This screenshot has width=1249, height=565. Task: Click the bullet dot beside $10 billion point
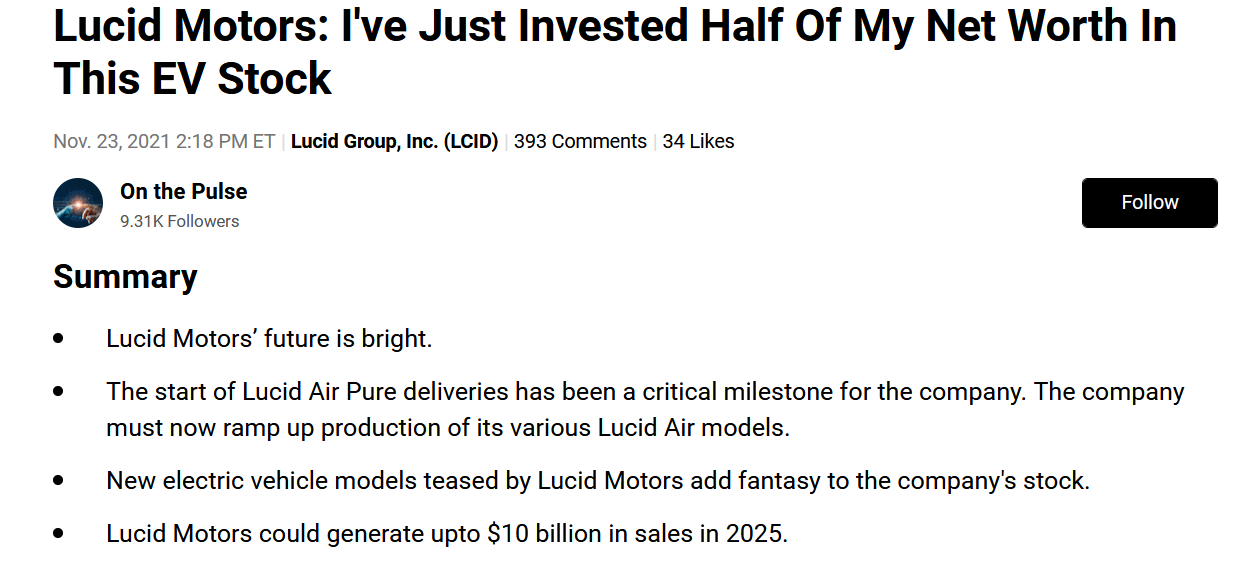click(x=59, y=534)
